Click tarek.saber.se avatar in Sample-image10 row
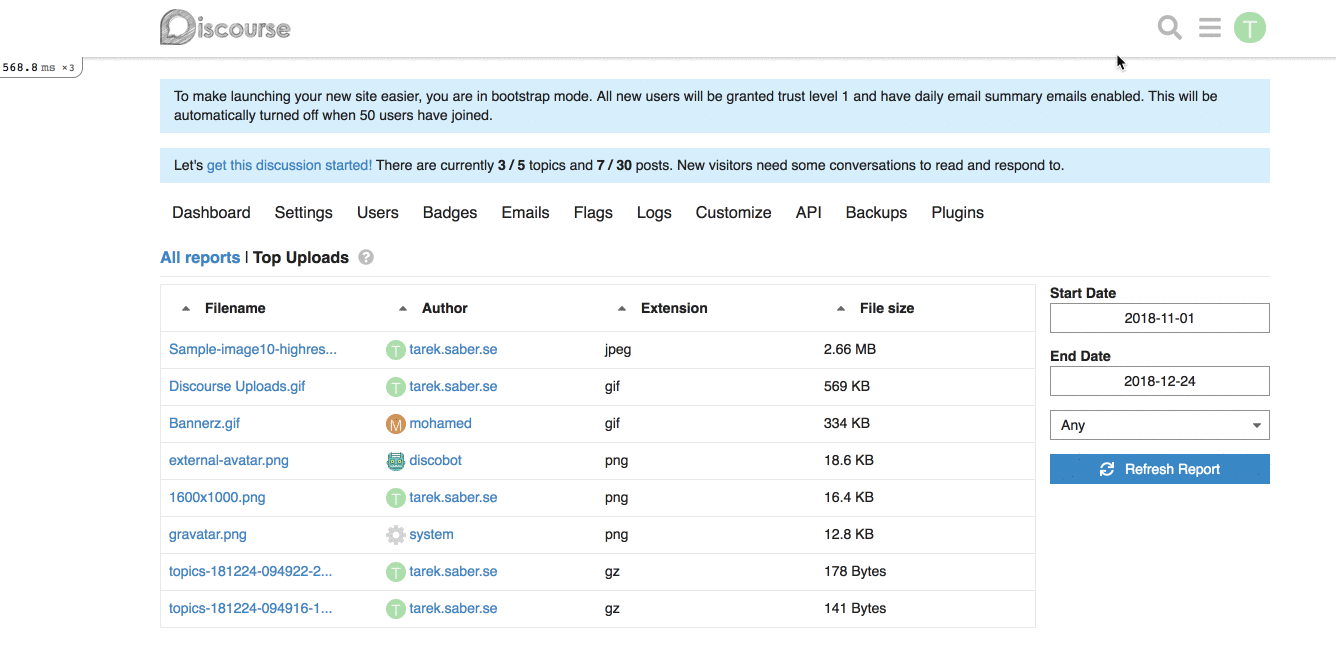This screenshot has width=1336, height=658. (396, 350)
